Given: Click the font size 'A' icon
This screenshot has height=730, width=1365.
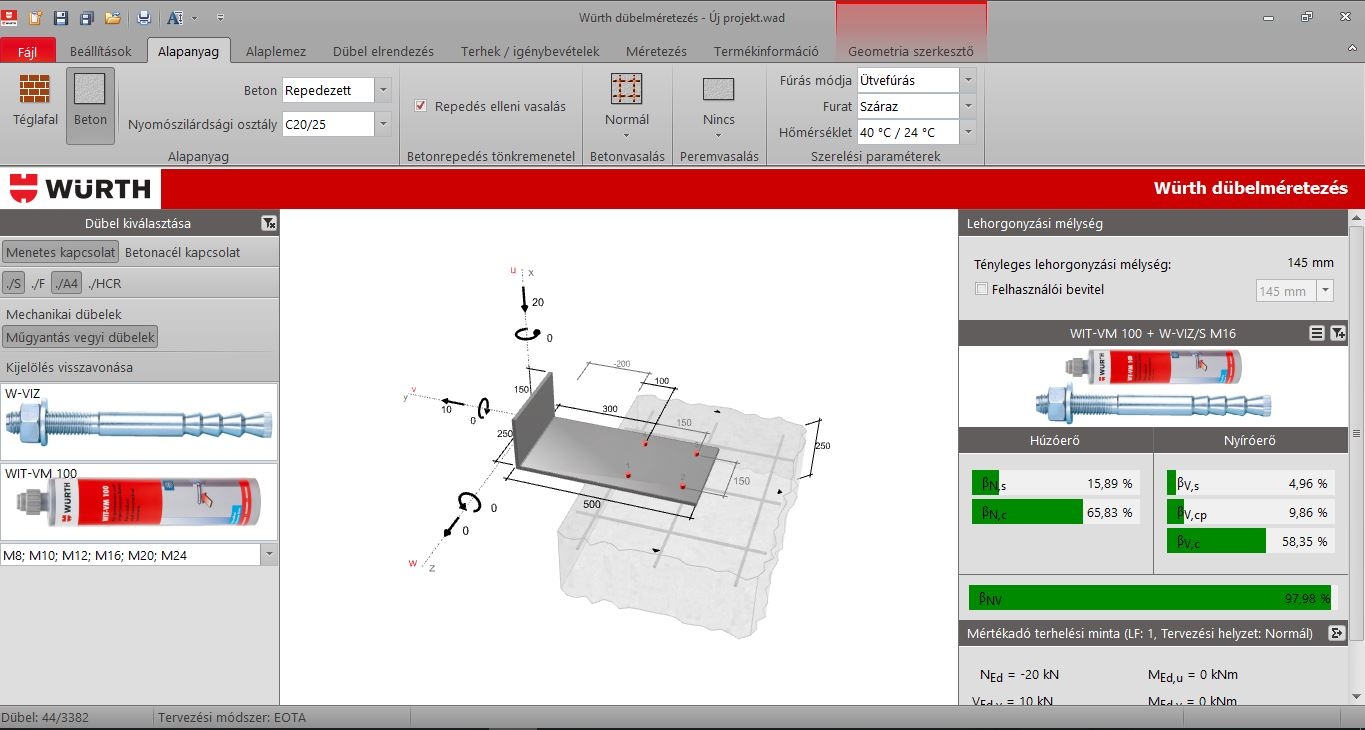Looking at the screenshot, I should 175,18.
